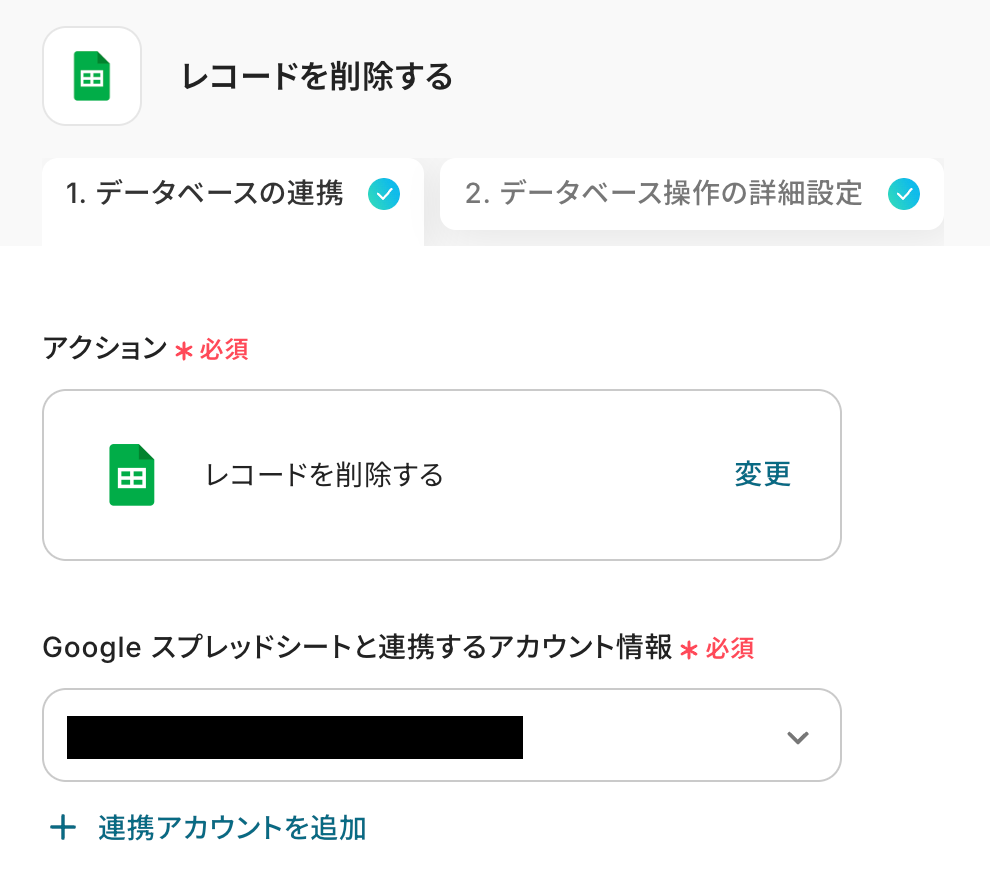The height and width of the screenshot is (884, 990).
Task: Expand the account dropdown chevron arrow
Action: pos(797,738)
